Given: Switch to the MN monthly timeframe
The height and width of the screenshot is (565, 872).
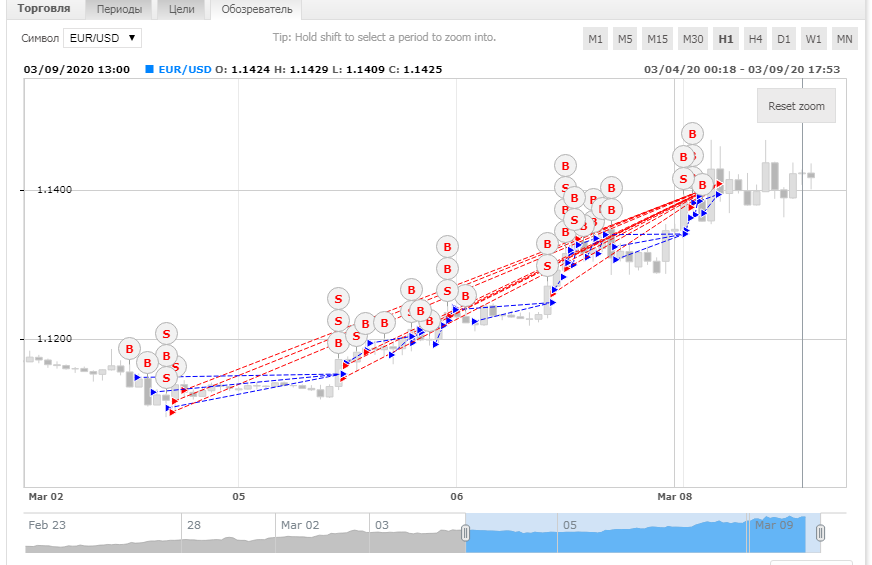Looking at the screenshot, I should (x=844, y=39).
